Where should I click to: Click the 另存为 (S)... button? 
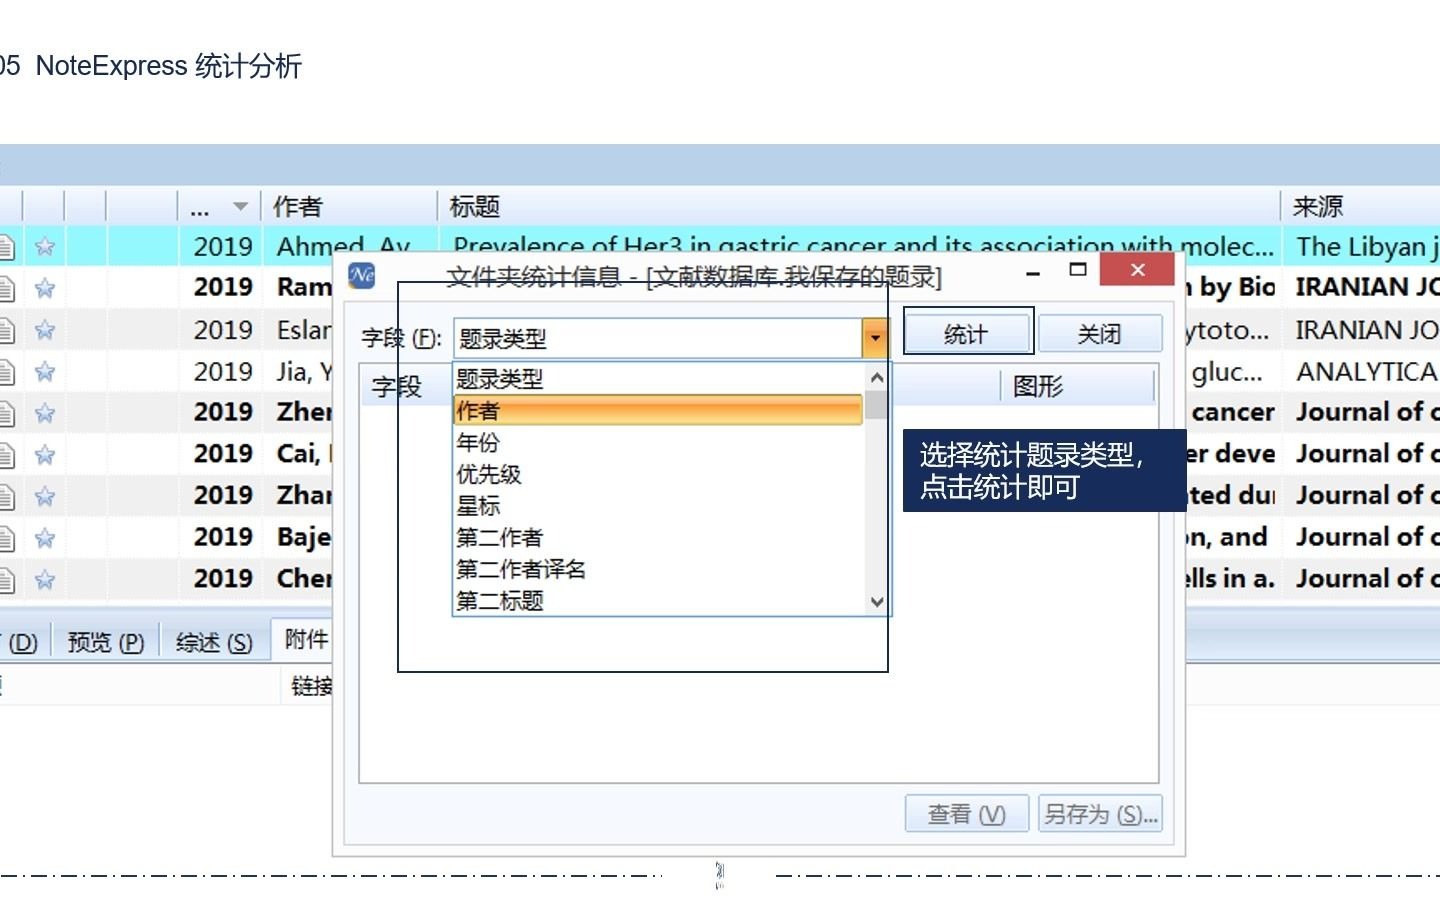[x=1100, y=814]
